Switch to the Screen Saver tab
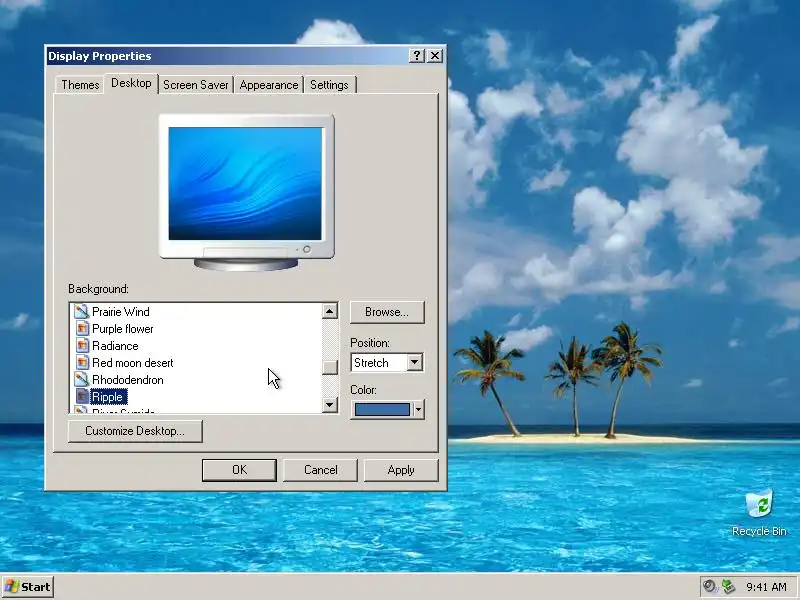The height and width of the screenshot is (600, 800). coord(196,85)
